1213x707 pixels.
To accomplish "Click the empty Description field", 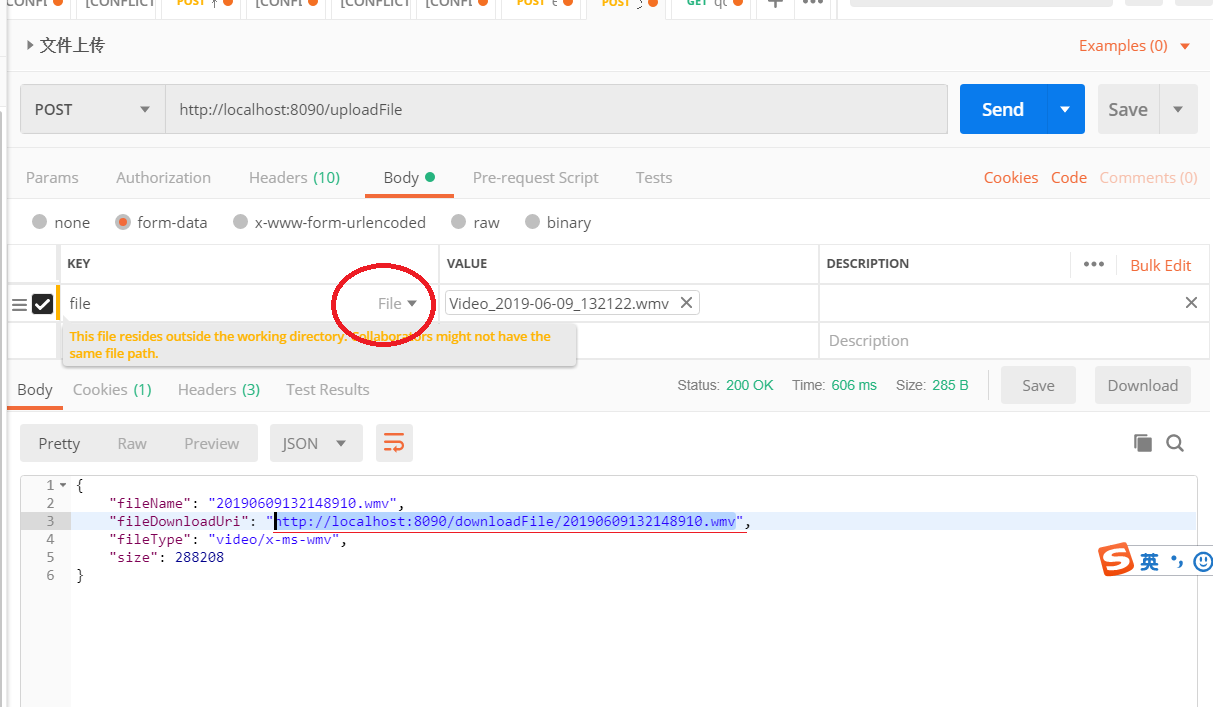I will [1013, 340].
